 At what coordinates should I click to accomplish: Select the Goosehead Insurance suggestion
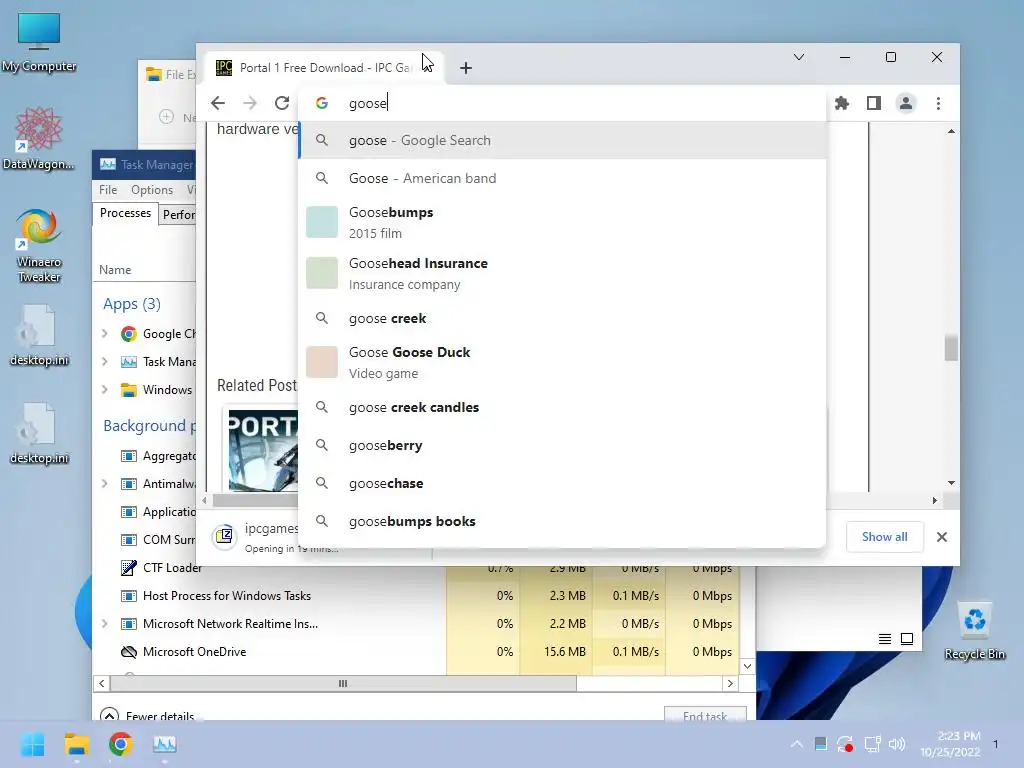pos(562,274)
